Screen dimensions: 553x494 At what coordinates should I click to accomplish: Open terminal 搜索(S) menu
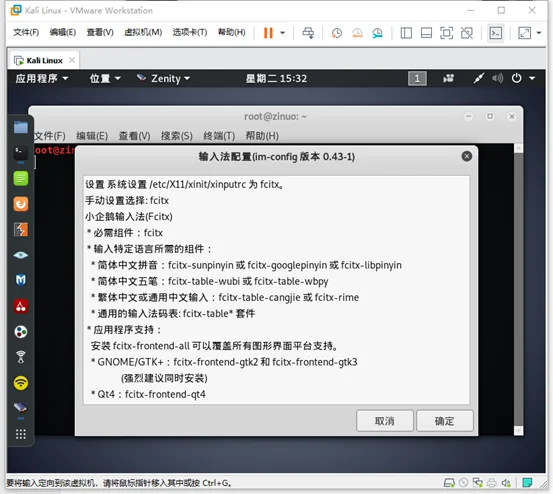(x=177, y=136)
